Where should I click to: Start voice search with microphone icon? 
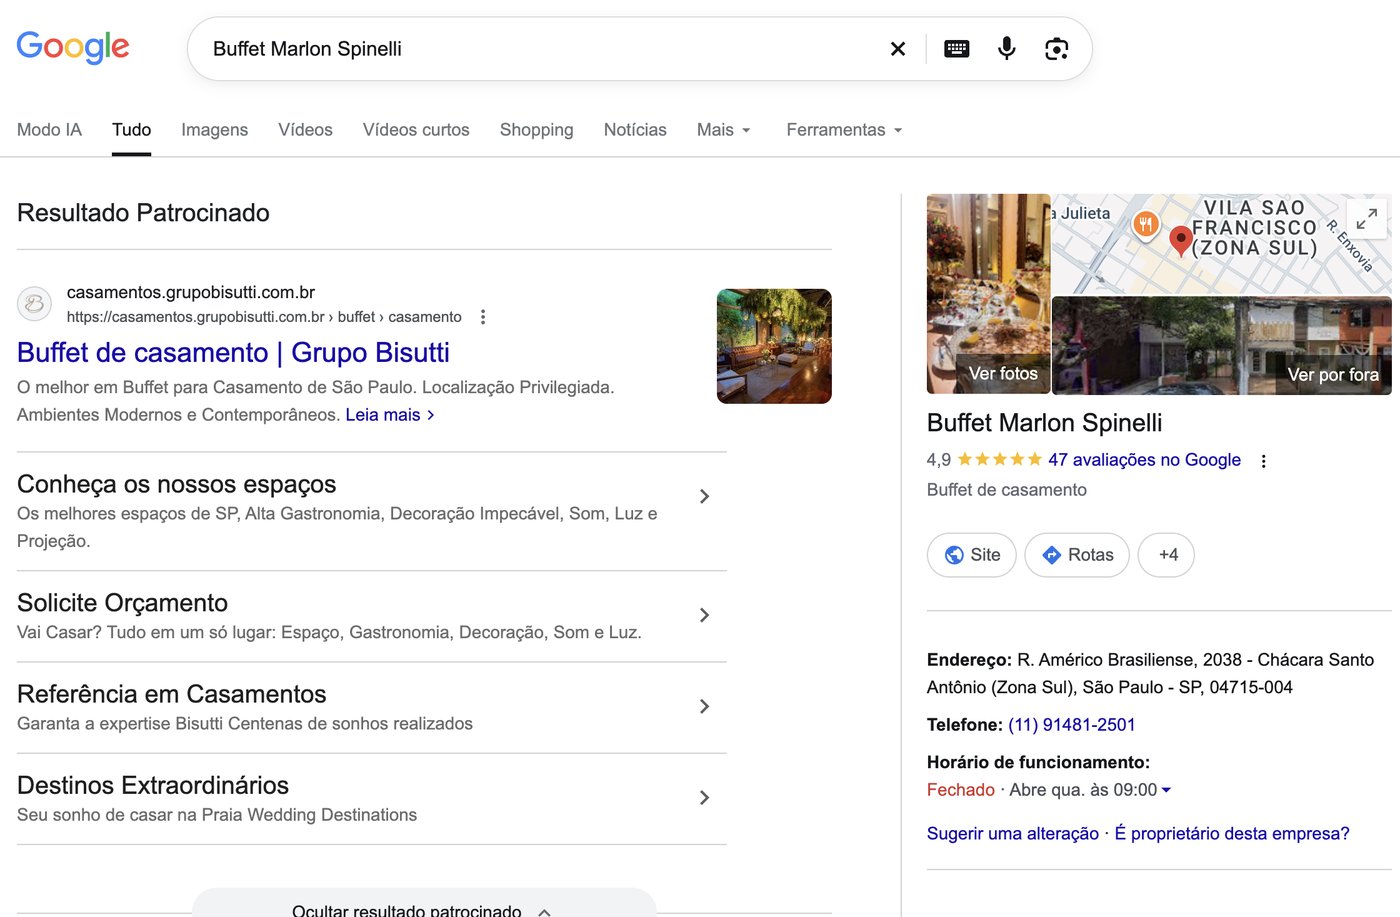[1007, 49]
